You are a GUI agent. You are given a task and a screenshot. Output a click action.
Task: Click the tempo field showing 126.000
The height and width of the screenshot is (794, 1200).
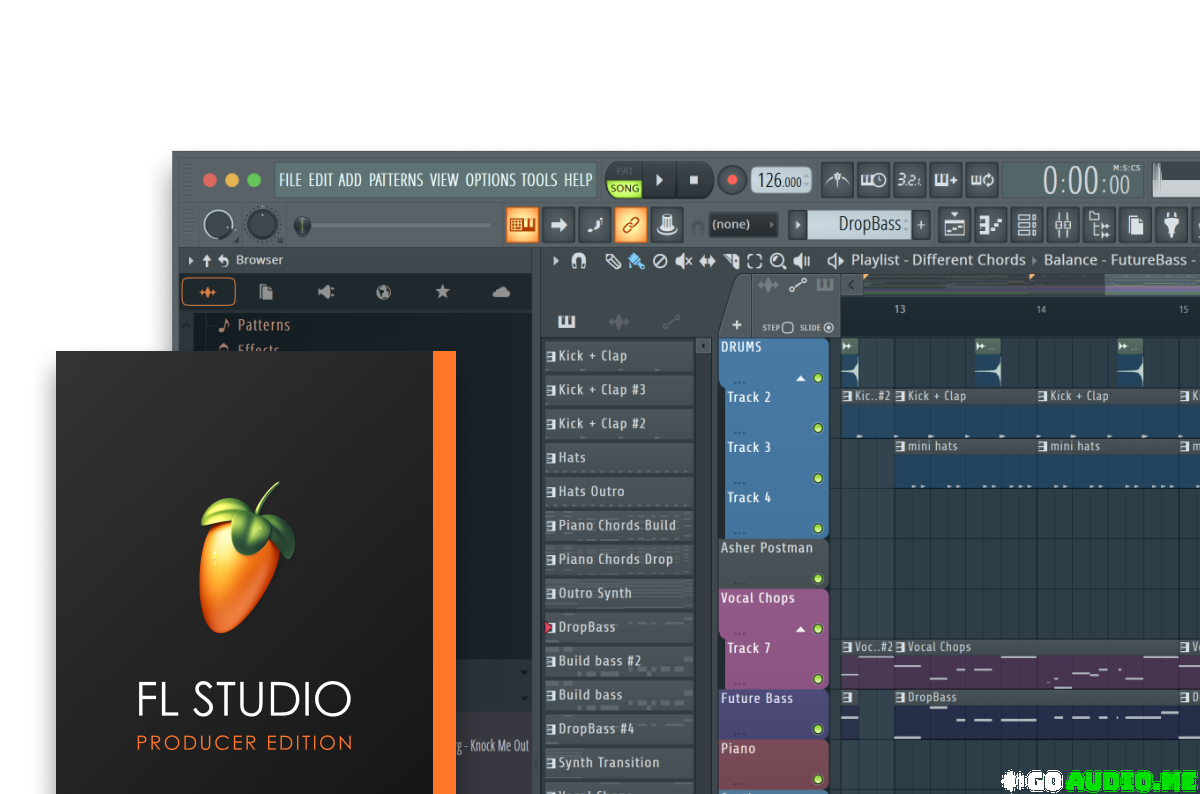pyautogui.click(x=781, y=181)
